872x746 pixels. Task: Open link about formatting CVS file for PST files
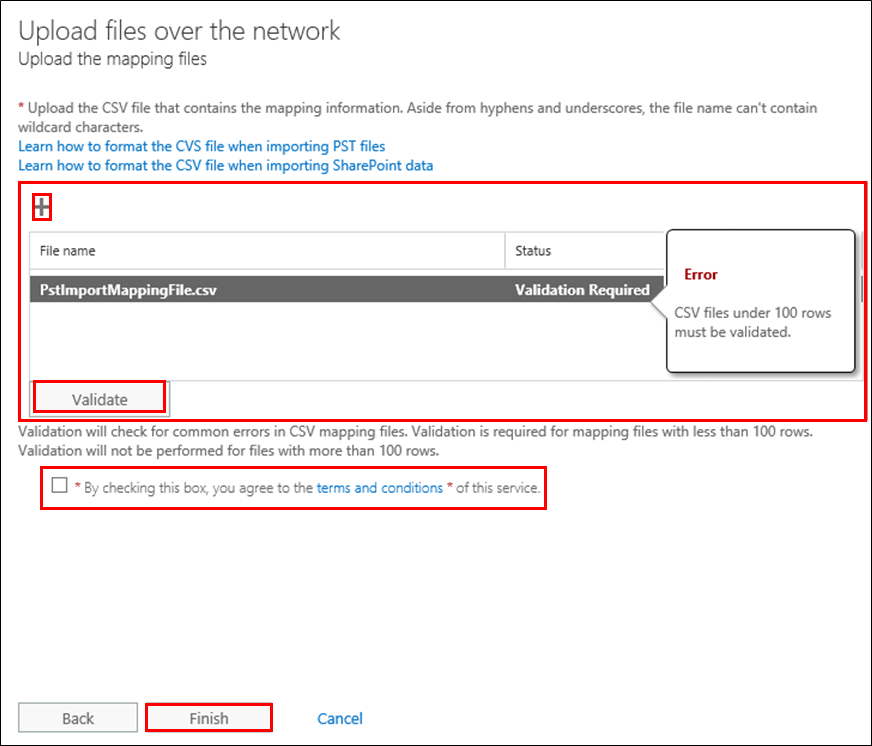[x=202, y=146]
